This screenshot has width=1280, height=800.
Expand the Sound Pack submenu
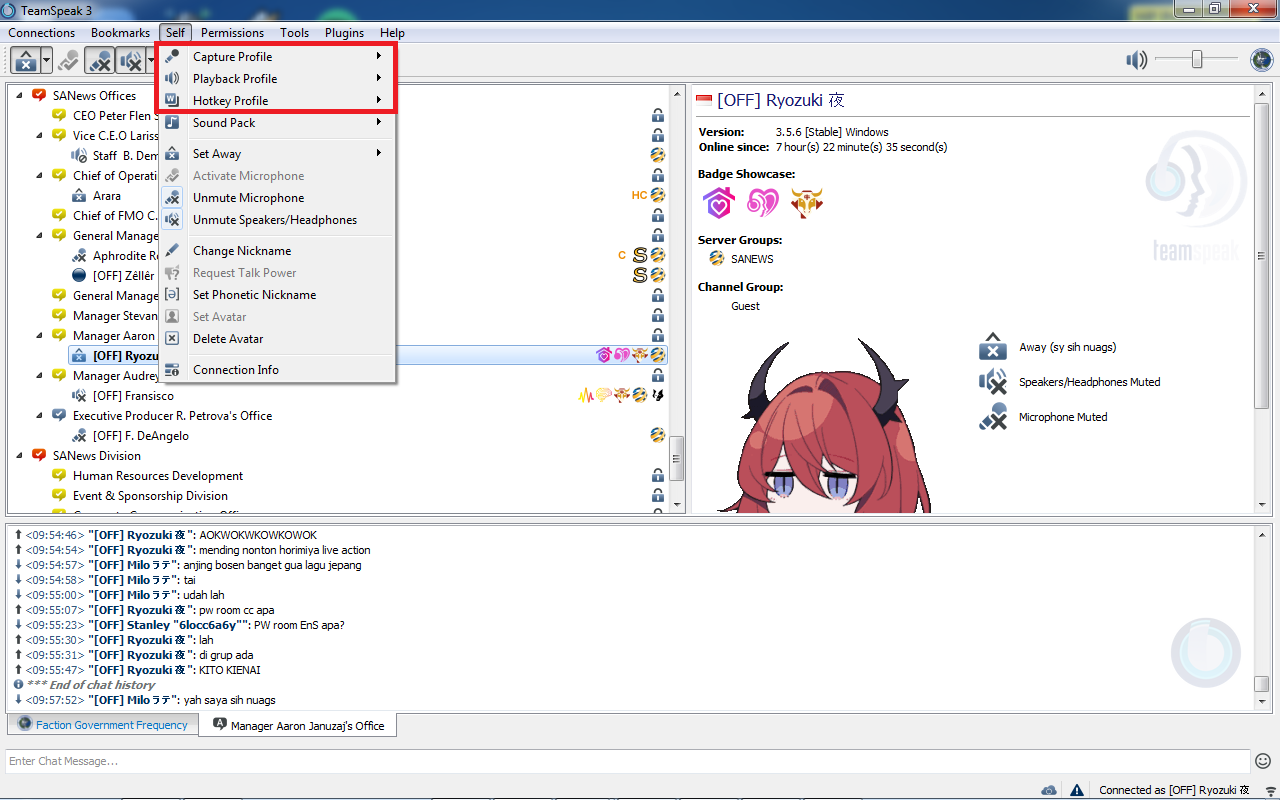coord(276,123)
